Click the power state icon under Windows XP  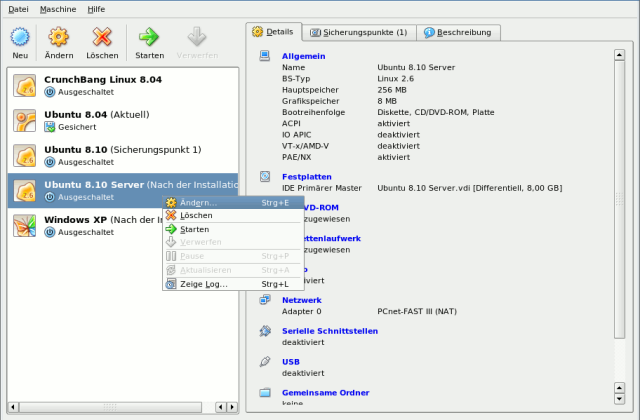pos(50,233)
